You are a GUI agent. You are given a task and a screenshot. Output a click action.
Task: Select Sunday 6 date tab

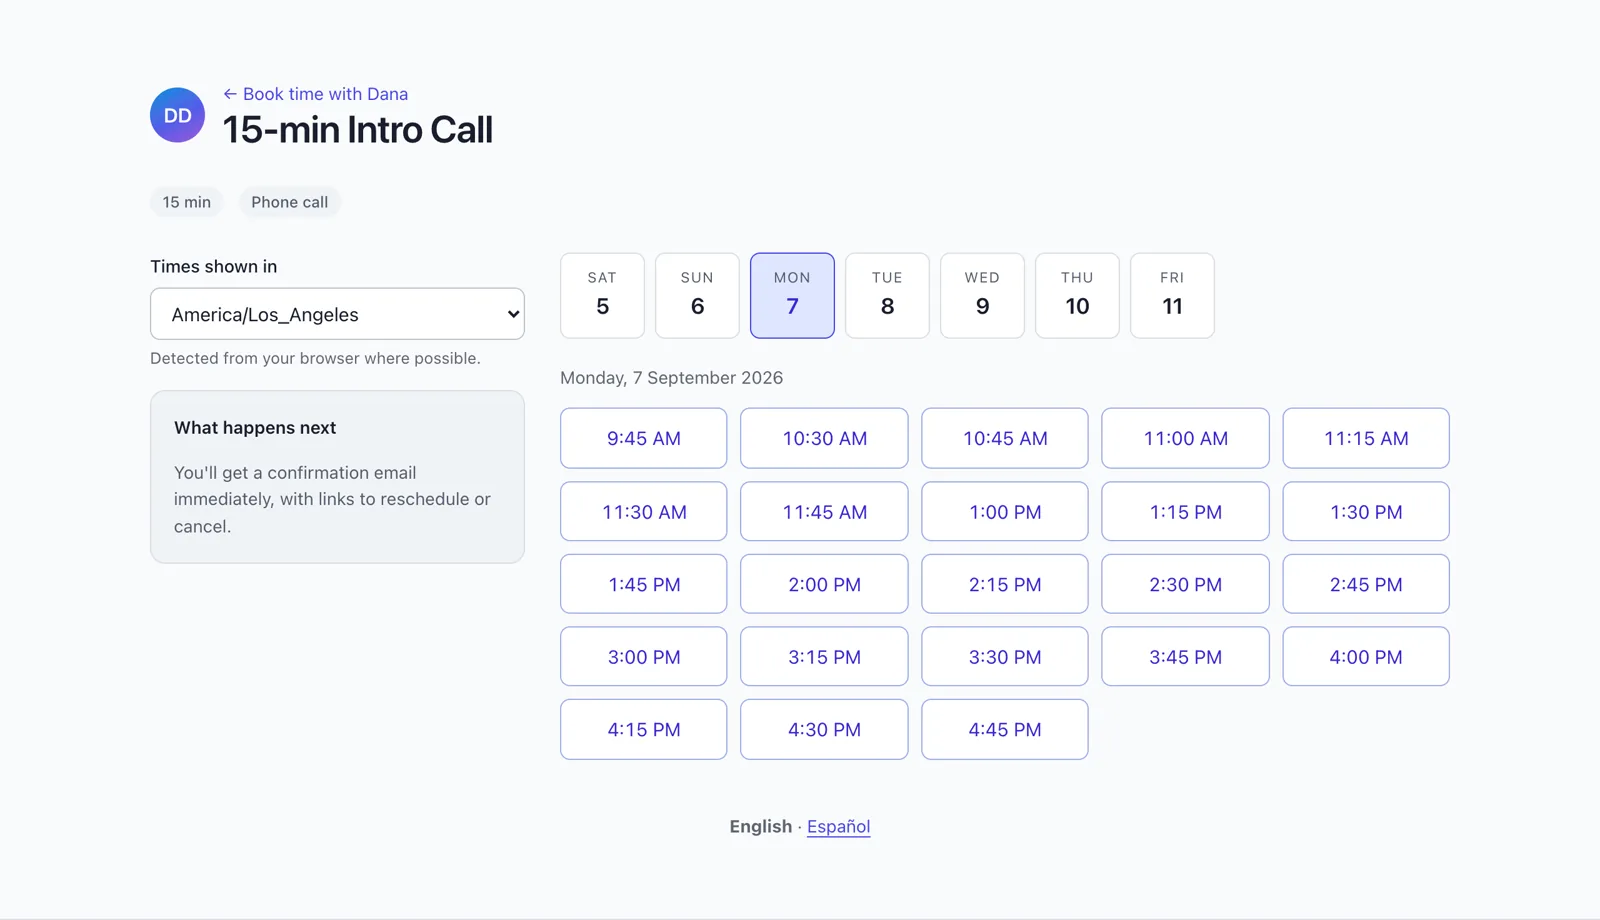[x=697, y=295]
